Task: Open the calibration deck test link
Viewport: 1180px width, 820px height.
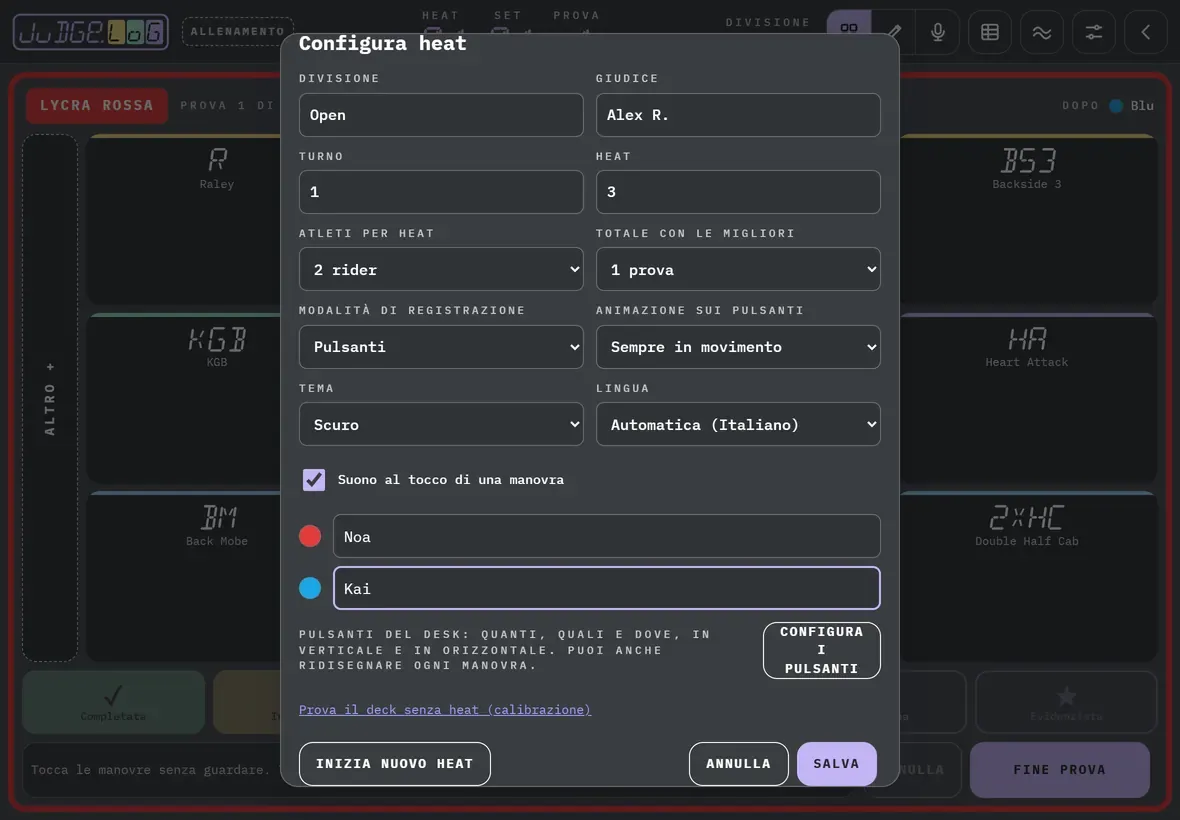Action: [445, 709]
